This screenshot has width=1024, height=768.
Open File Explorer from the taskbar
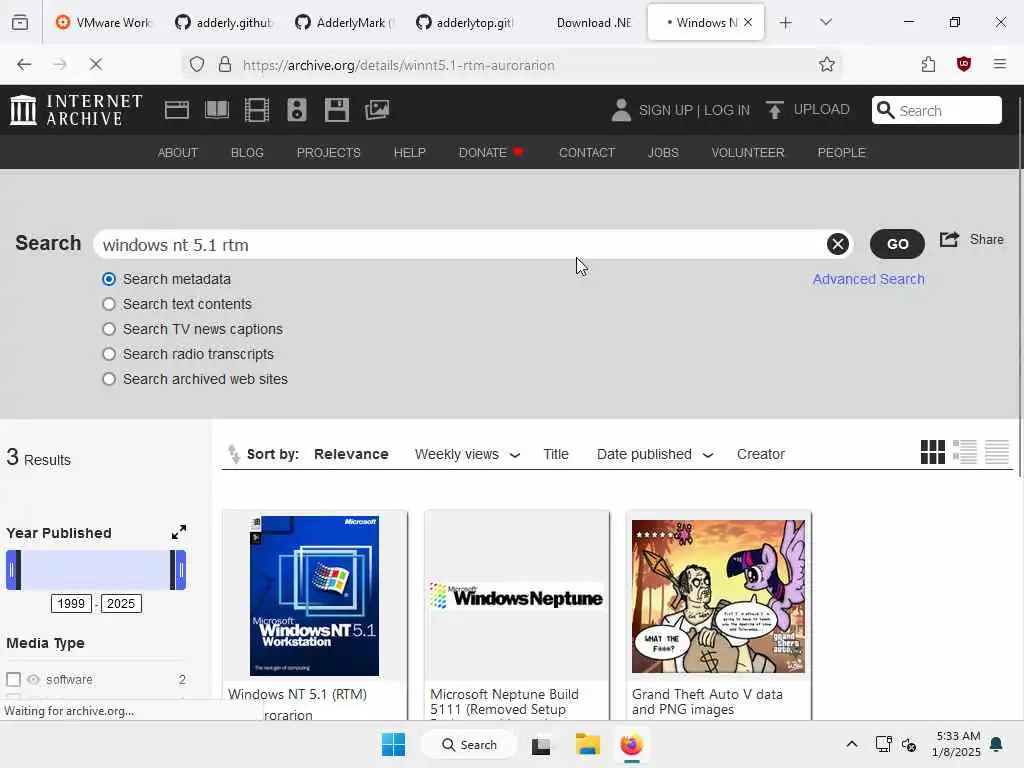pos(587,744)
